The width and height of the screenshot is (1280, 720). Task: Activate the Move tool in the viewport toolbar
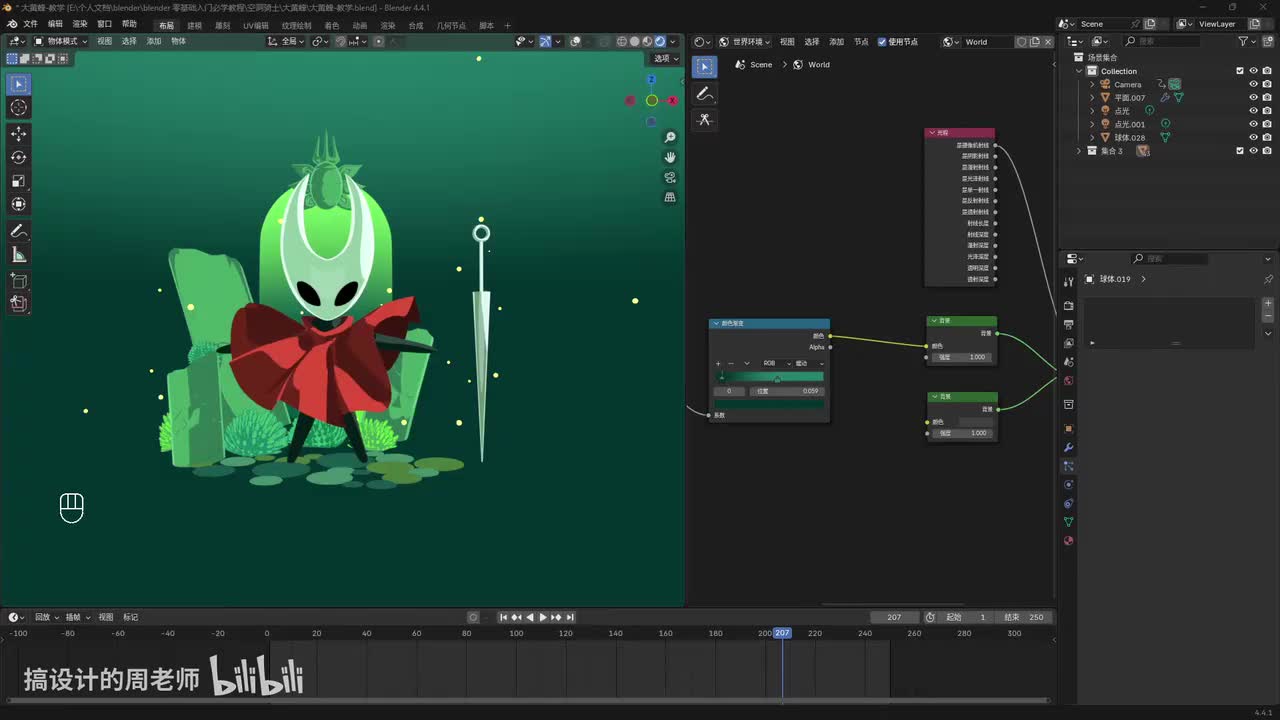point(19,134)
